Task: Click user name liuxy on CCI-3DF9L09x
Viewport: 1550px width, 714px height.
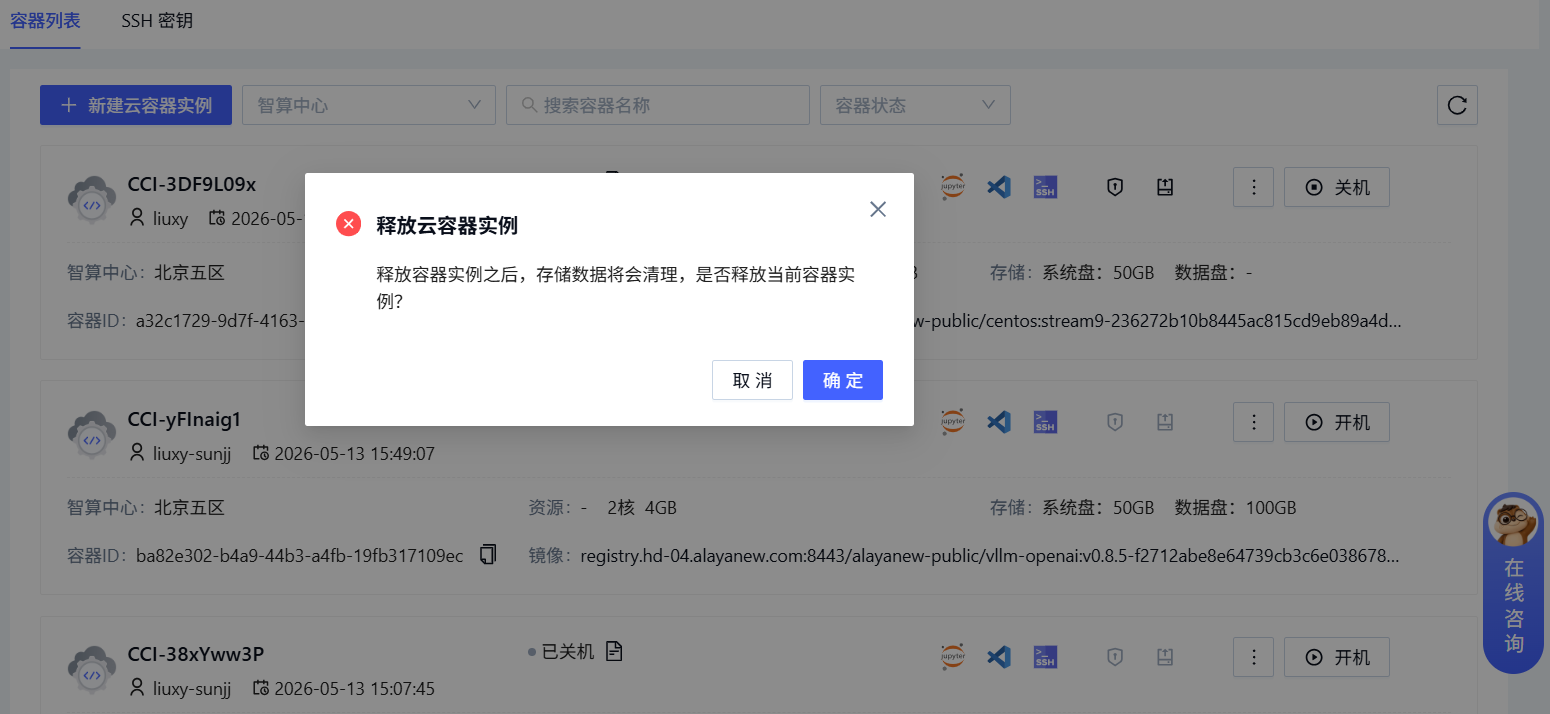Action: [170, 219]
